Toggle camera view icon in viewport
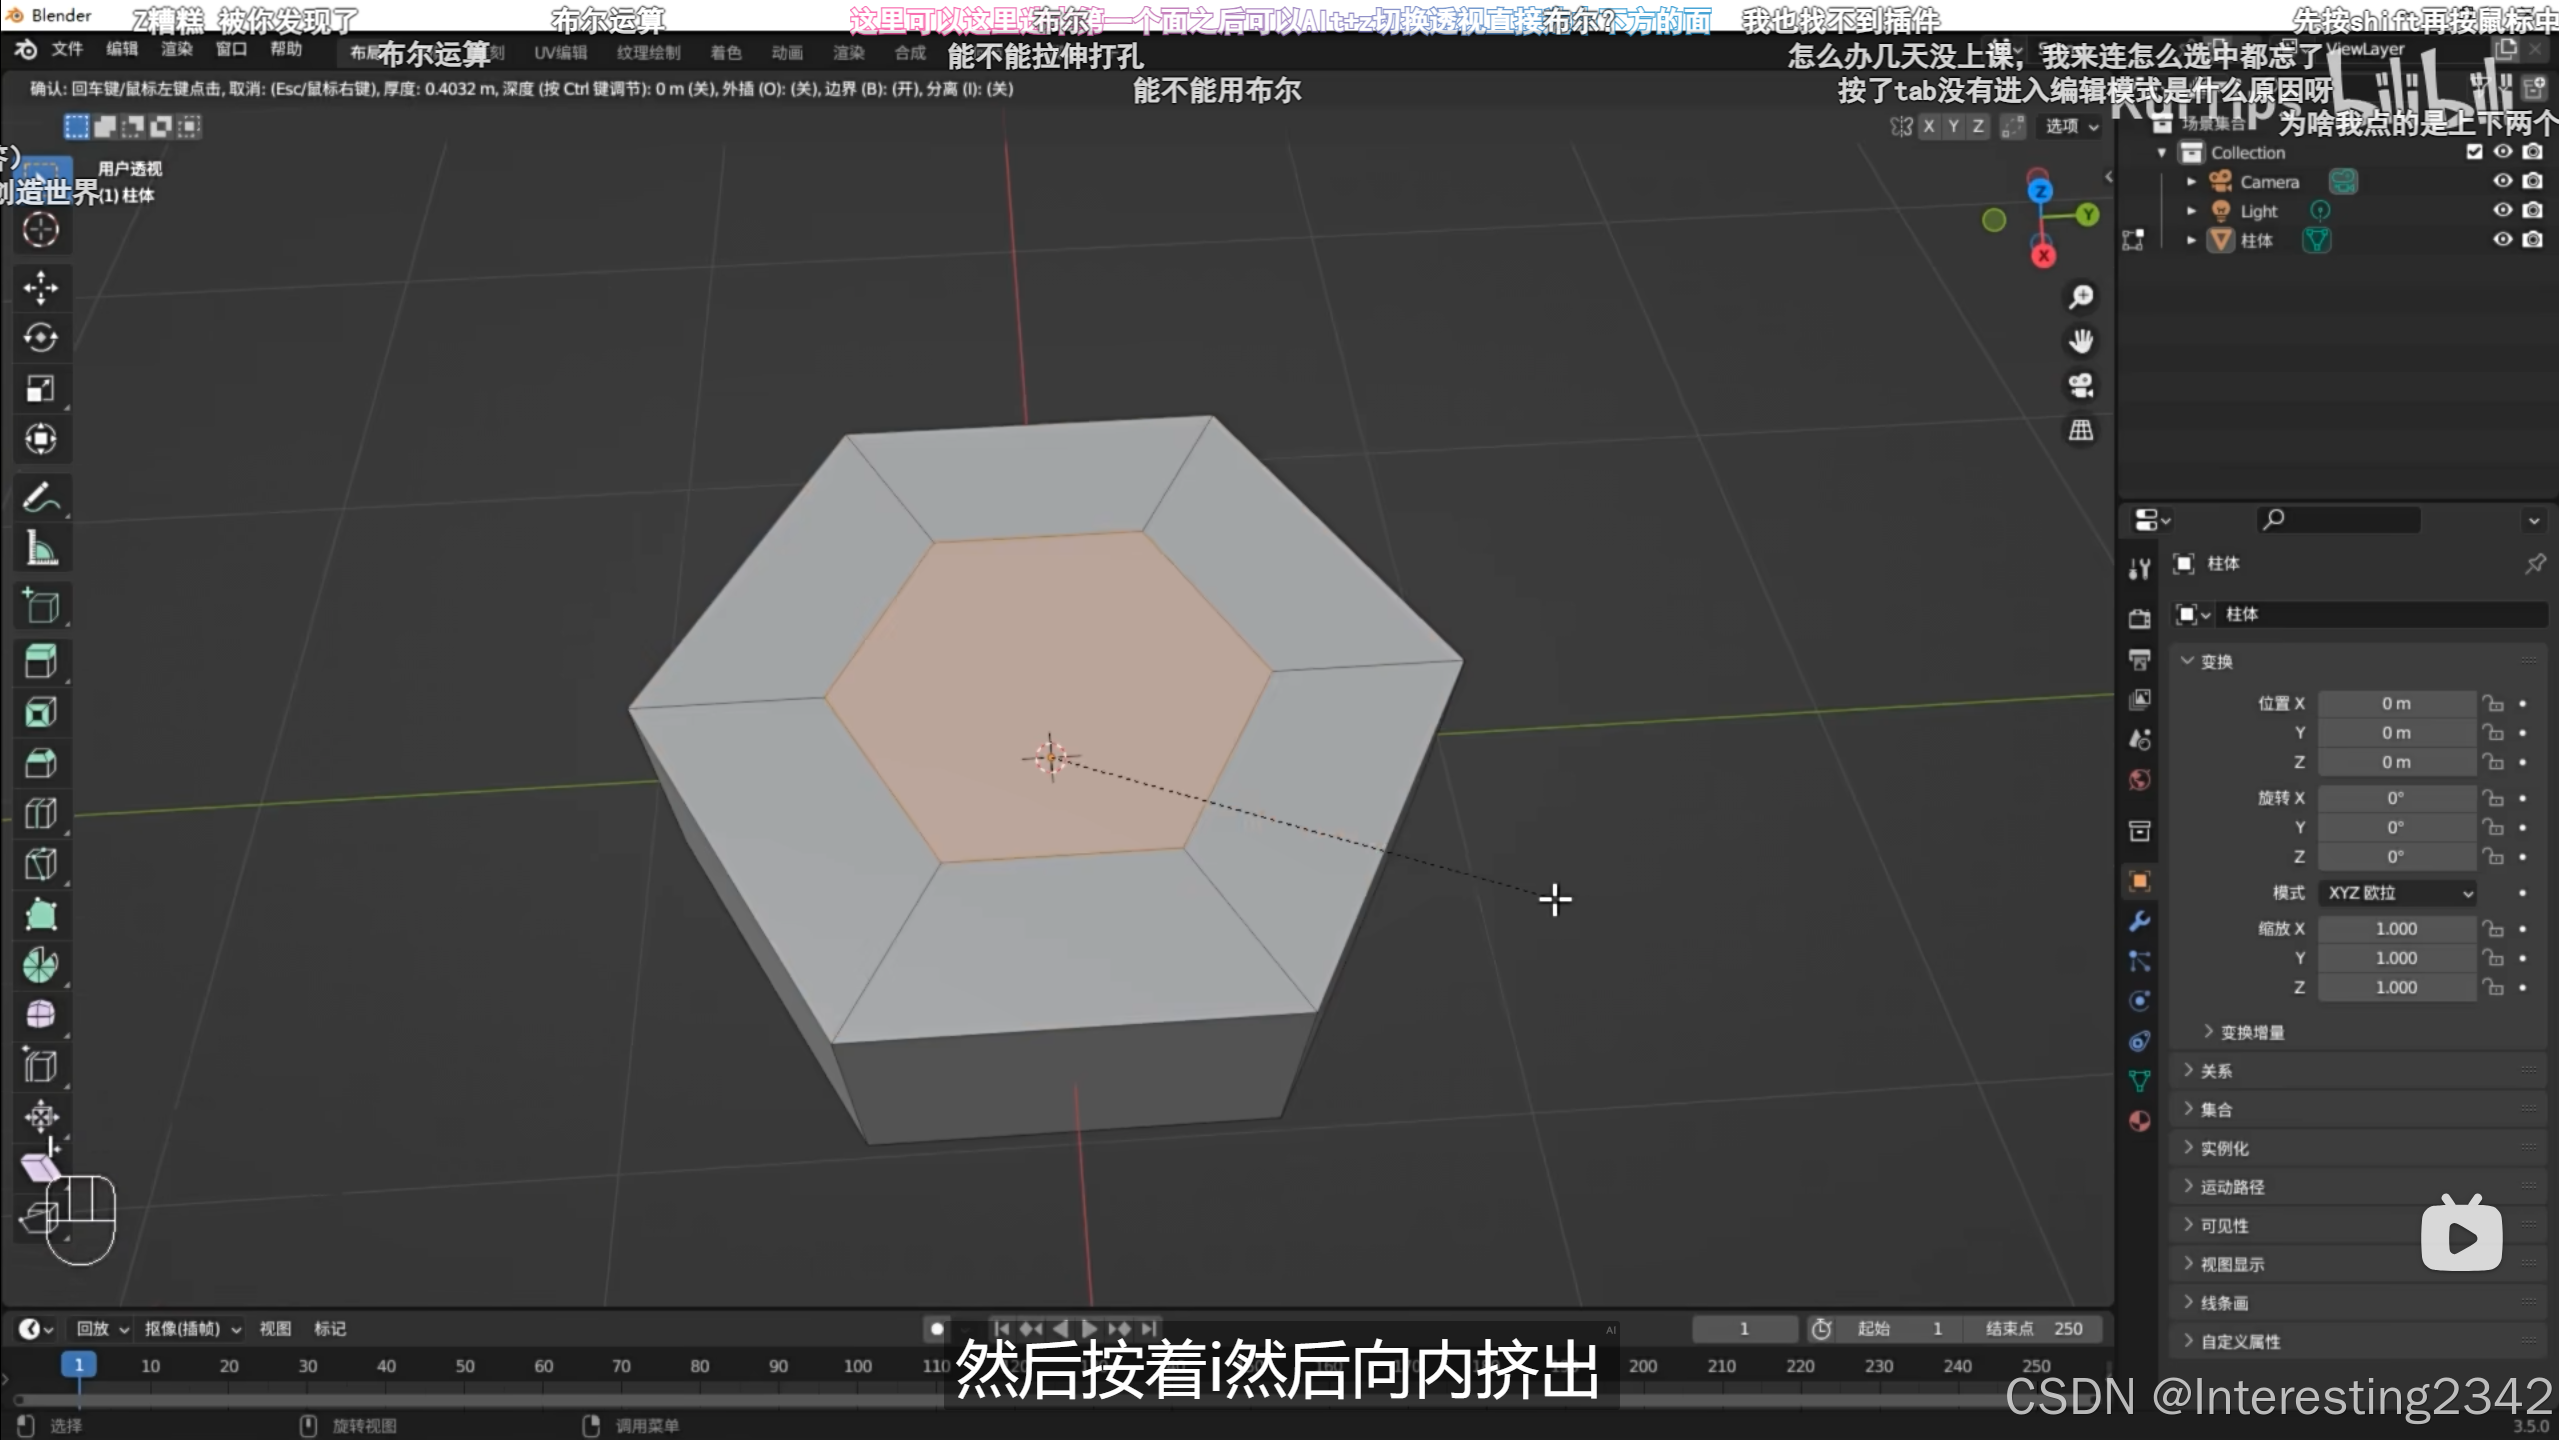Screen dimensions: 2559x1440 coord(2081,386)
